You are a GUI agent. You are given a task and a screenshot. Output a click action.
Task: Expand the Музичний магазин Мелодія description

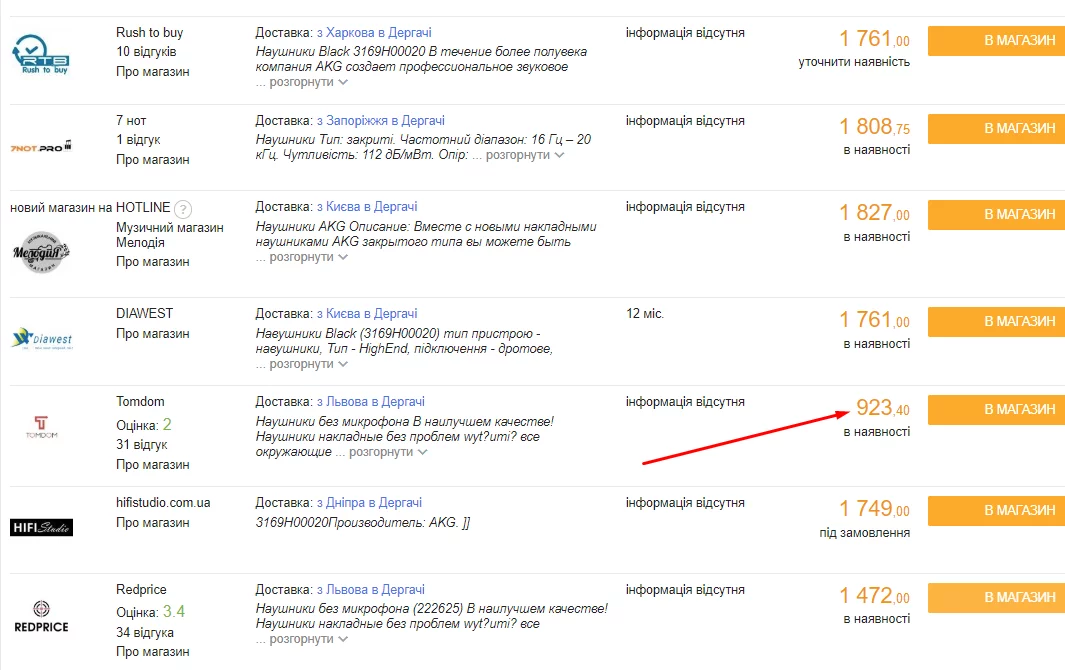coord(308,257)
